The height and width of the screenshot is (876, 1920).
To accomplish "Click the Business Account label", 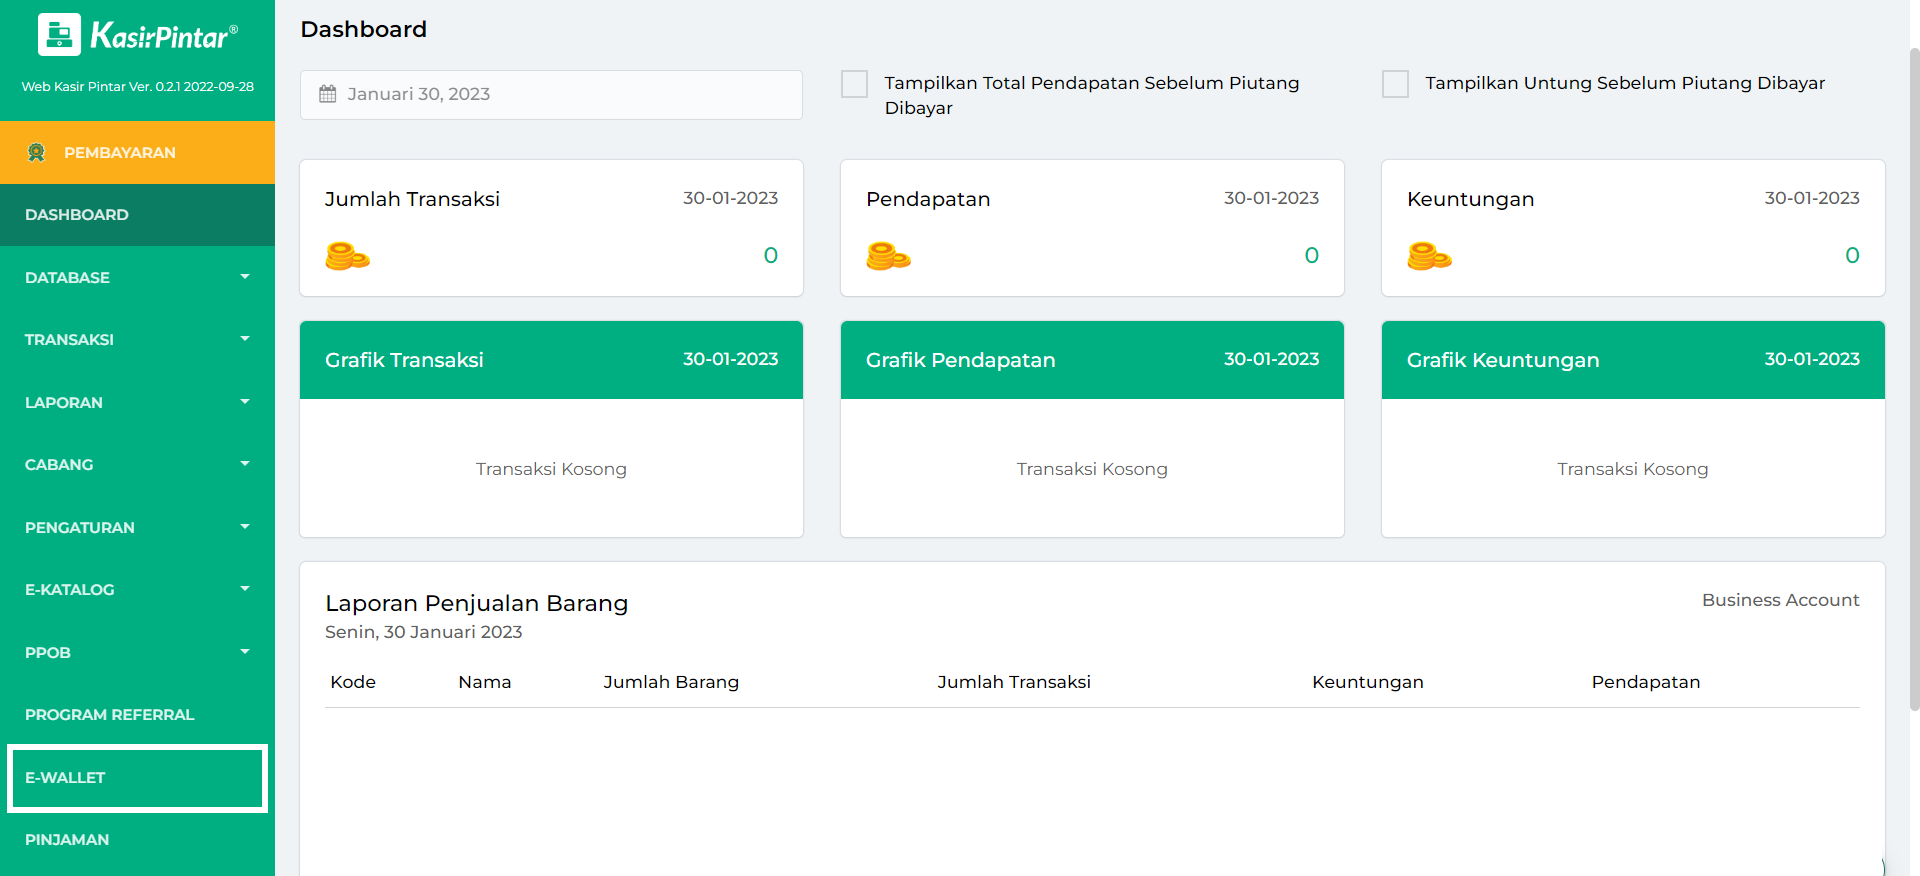I will (x=1781, y=600).
